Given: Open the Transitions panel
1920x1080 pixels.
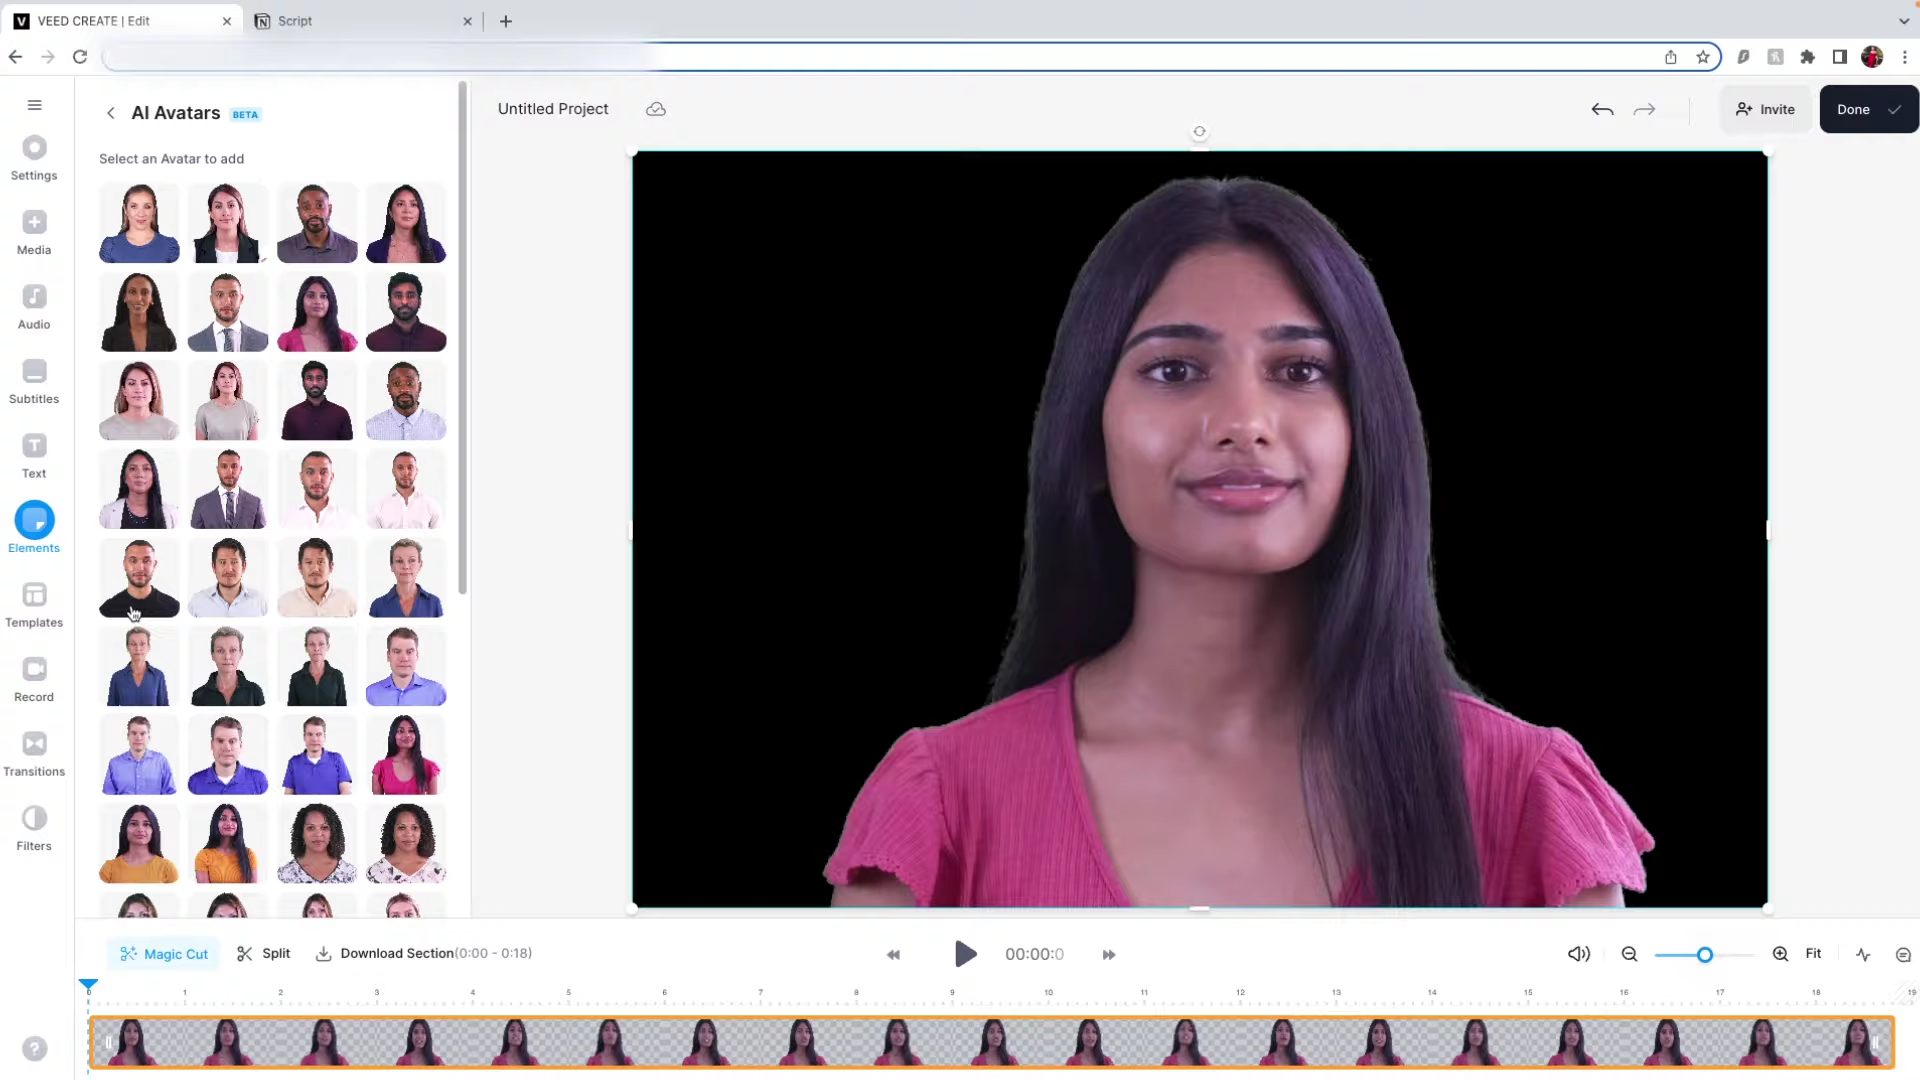Looking at the screenshot, I should 33,753.
